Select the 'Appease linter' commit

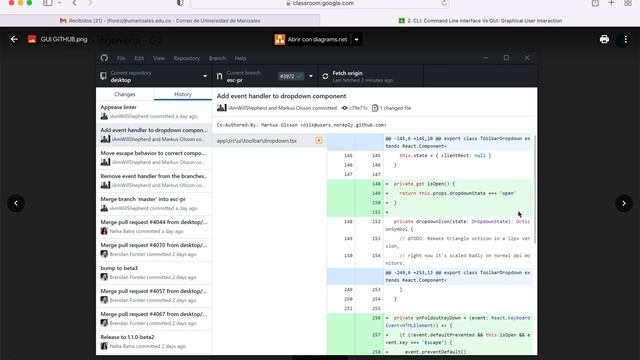click(x=154, y=111)
